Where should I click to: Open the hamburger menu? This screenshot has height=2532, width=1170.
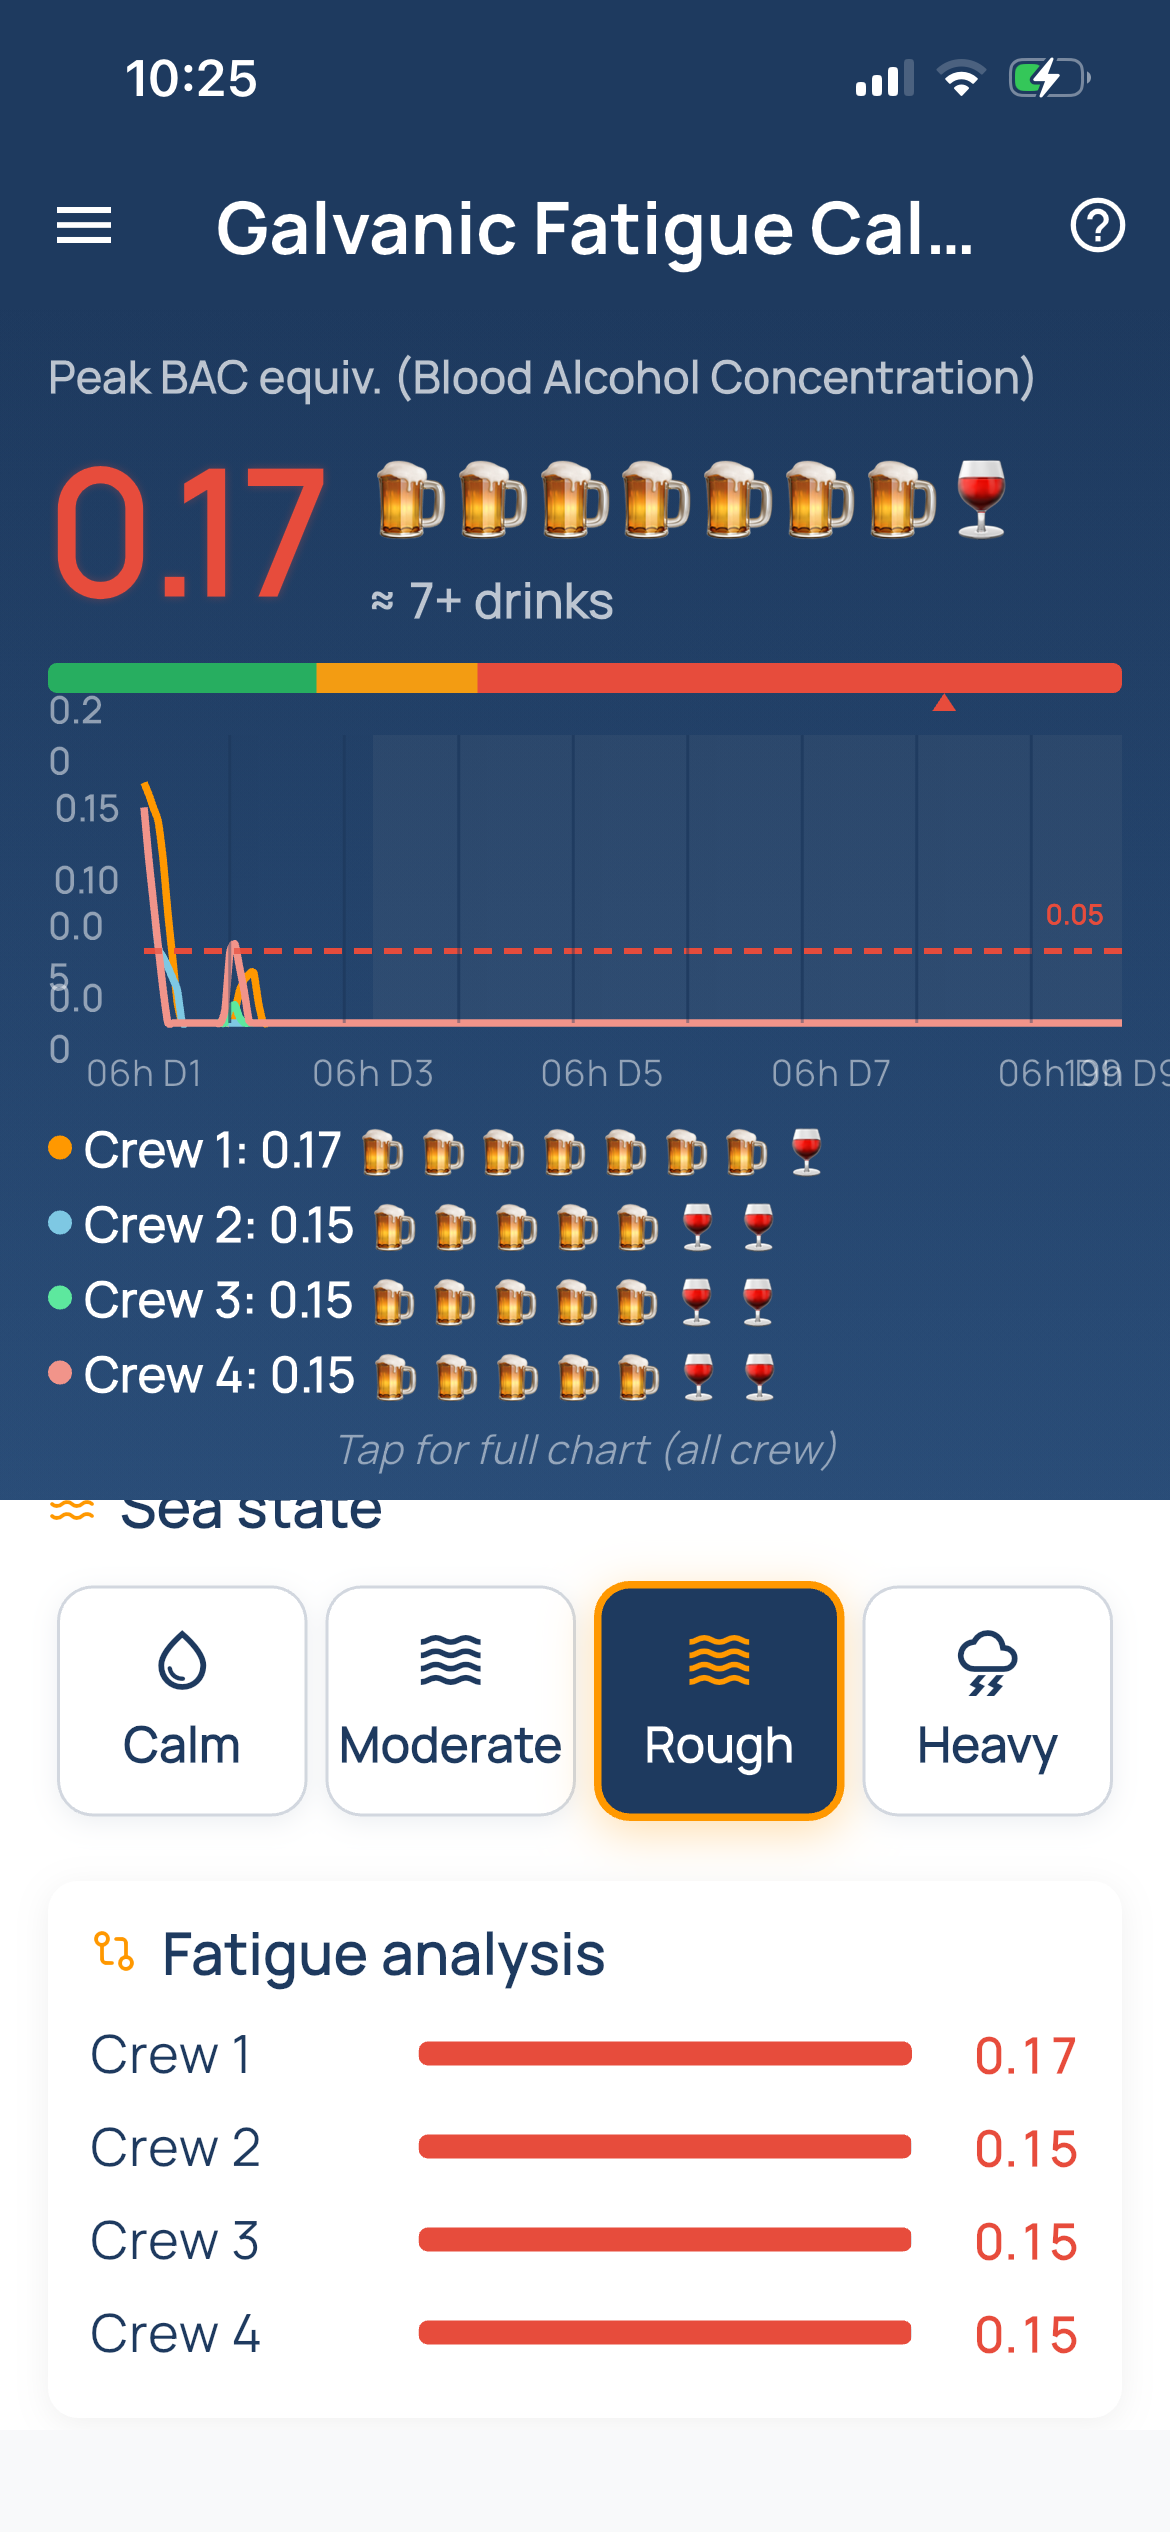tap(84, 226)
